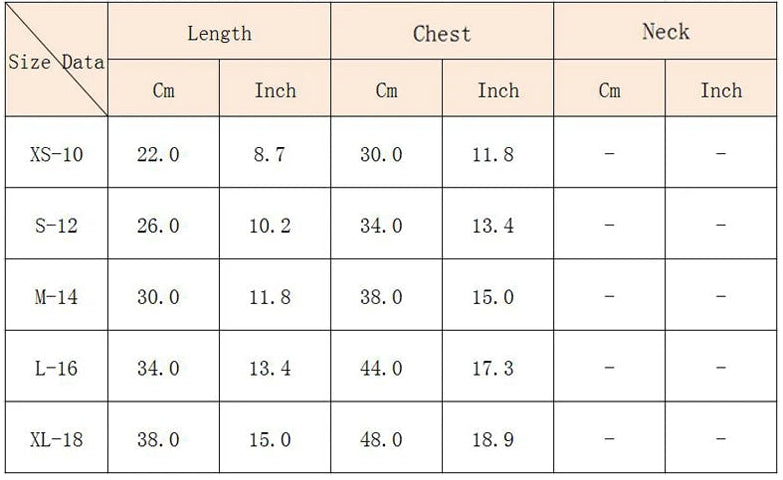Click the 22.0 length cell for XS-10
The image size is (783, 480).
pos(158,154)
